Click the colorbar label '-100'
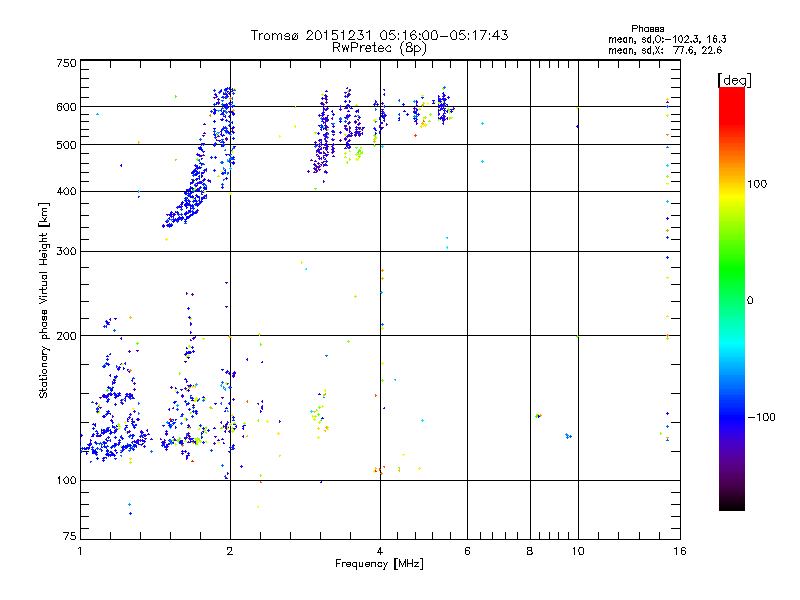 coord(761,417)
